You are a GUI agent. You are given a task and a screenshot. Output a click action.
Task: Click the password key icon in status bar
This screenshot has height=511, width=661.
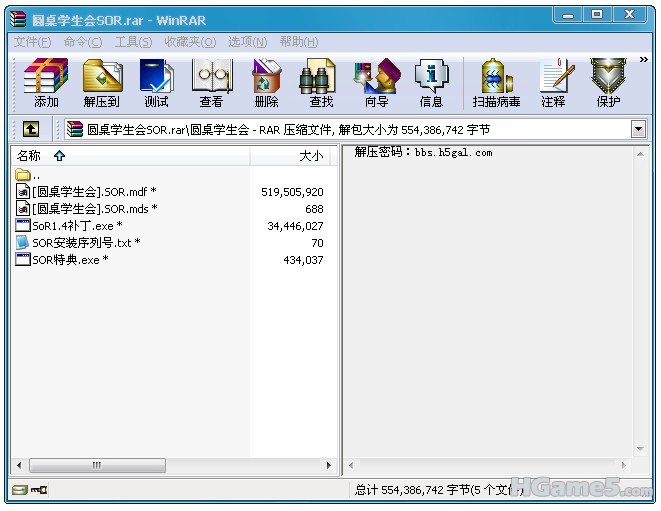pos(39,489)
